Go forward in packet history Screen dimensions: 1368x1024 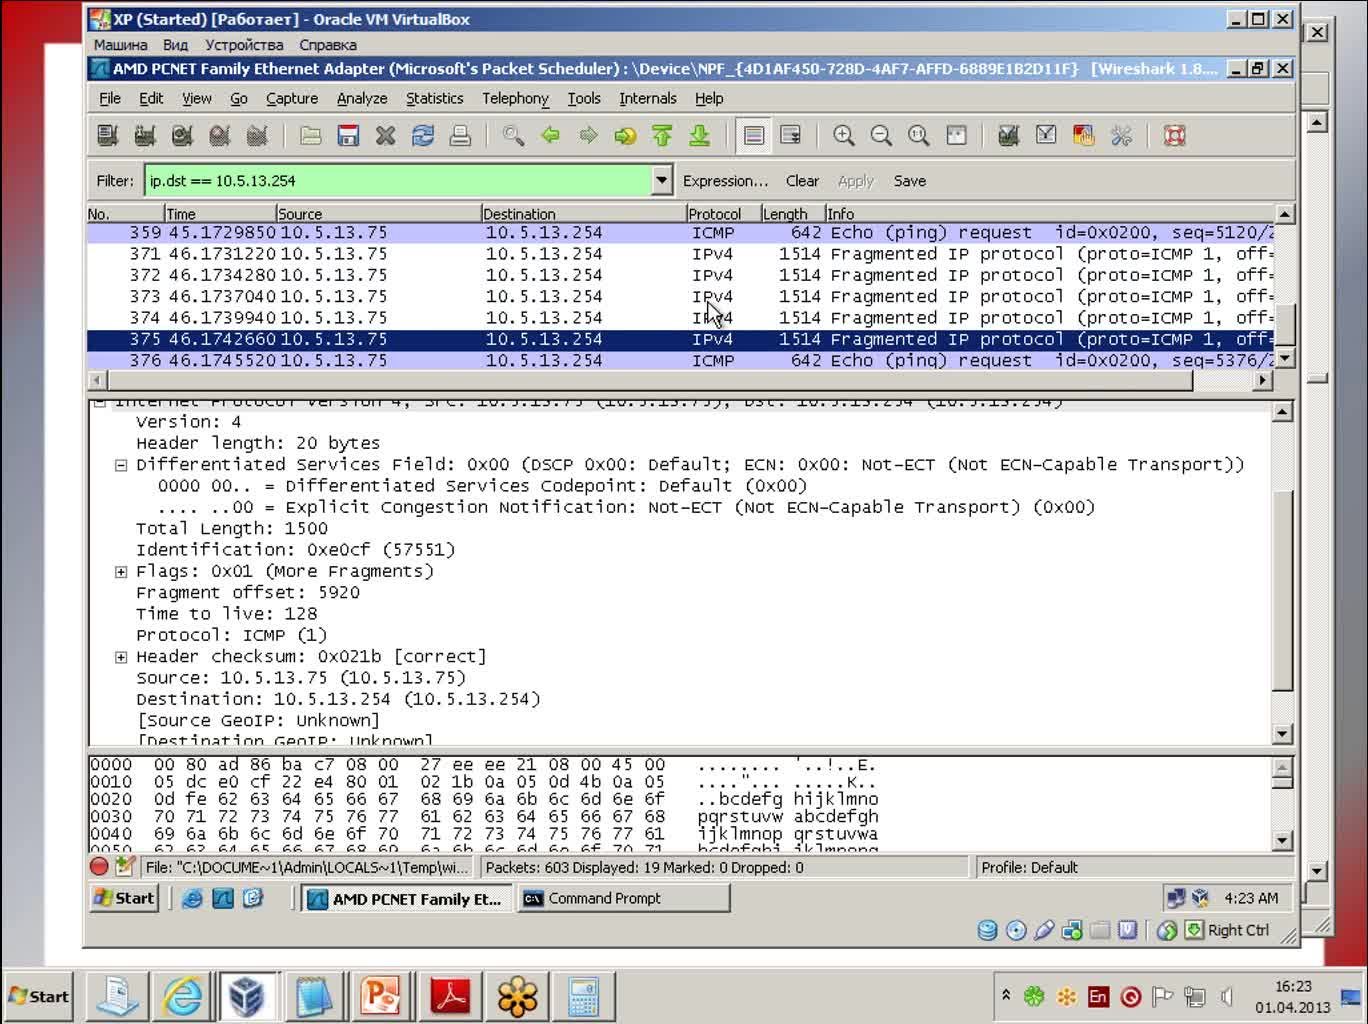[x=588, y=136]
